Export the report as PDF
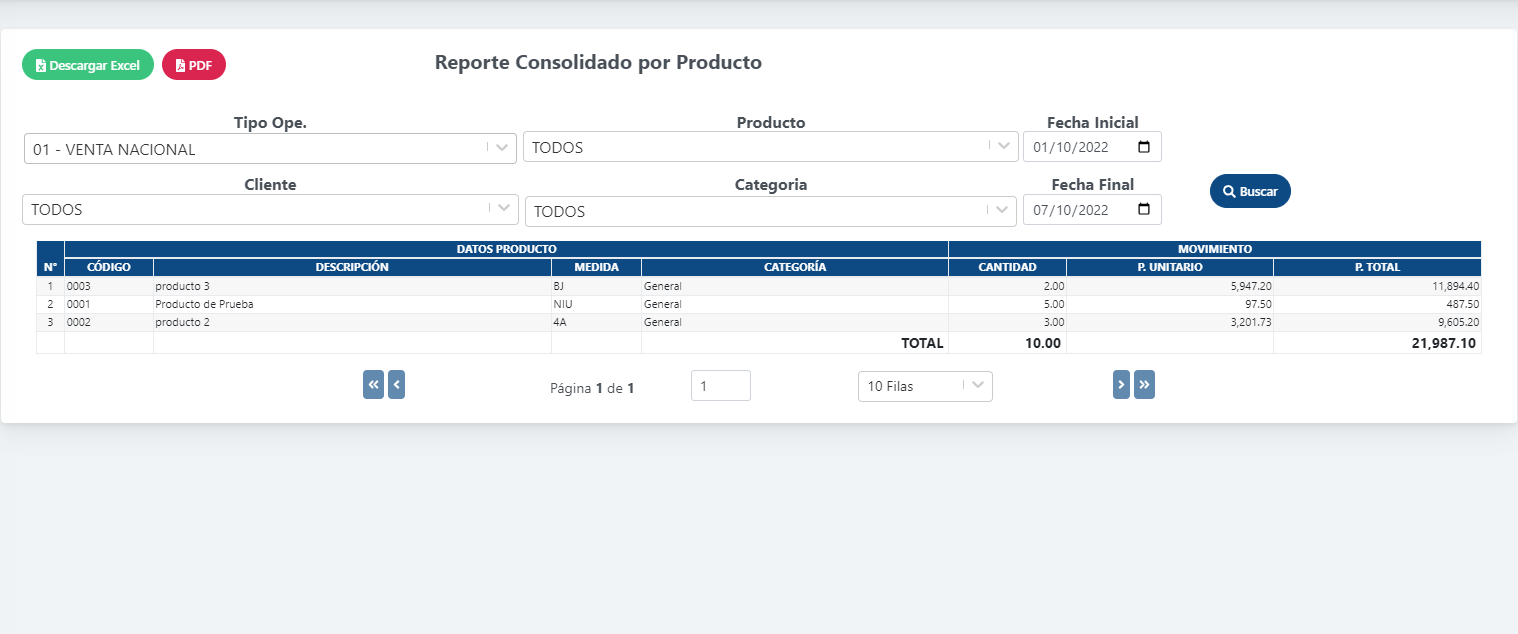Image resolution: width=1518 pixels, height=634 pixels. pyautogui.click(x=194, y=65)
